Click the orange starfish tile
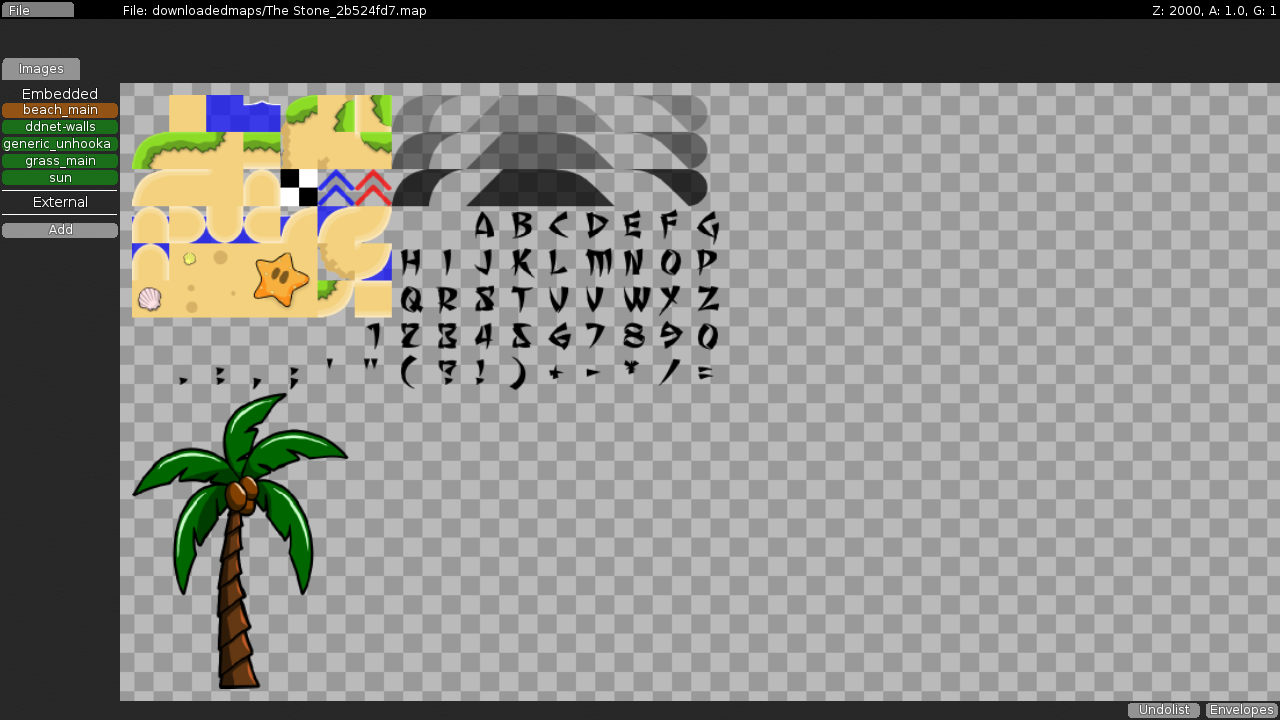 279,279
